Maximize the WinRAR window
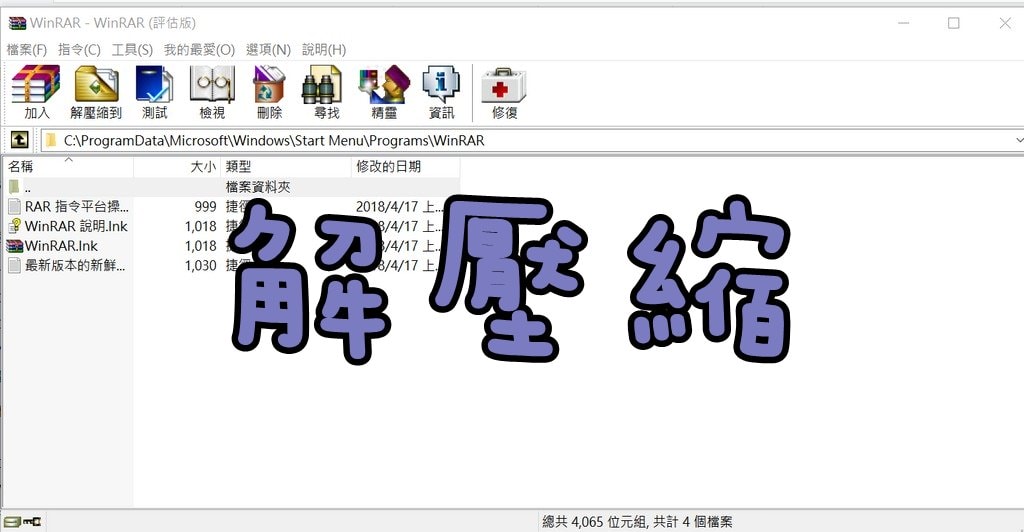The width and height of the screenshot is (1024, 532). (953, 23)
